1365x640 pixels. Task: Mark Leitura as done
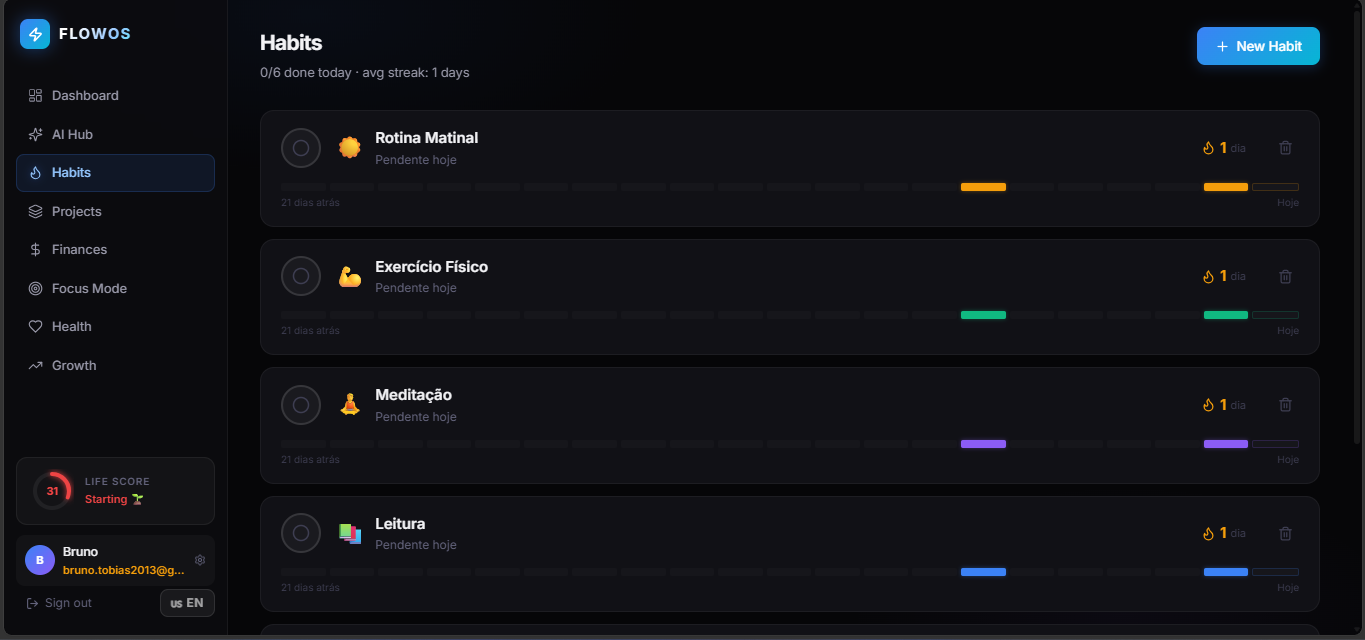pyautogui.click(x=301, y=533)
